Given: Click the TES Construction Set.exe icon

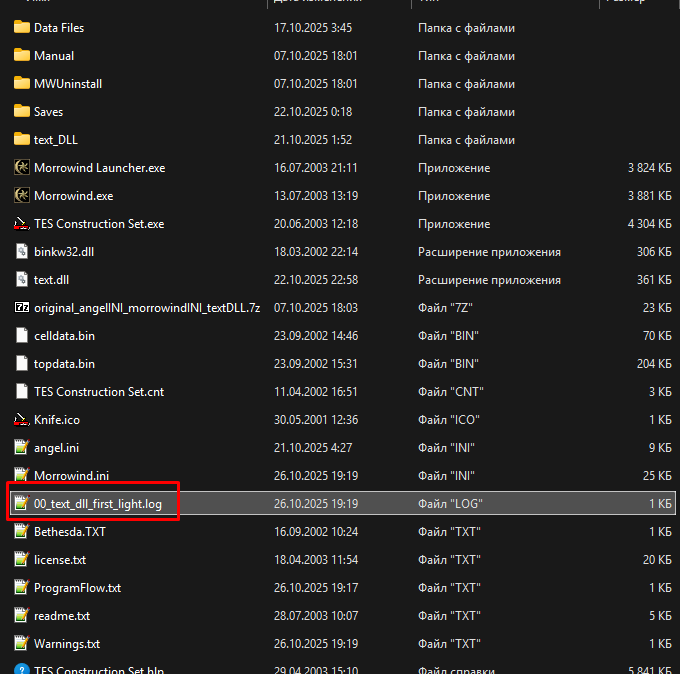Looking at the screenshot, I should coord(22,224).
